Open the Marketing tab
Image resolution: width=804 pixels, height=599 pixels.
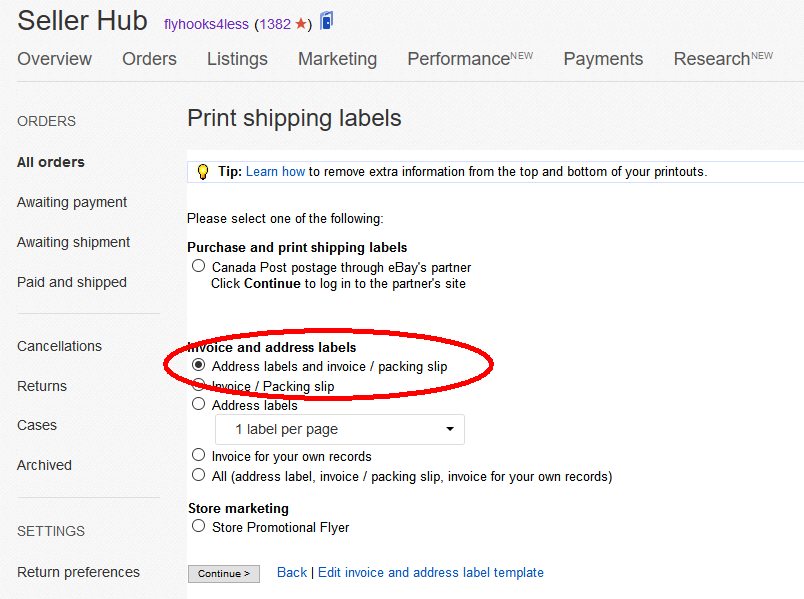coord(337,60)
